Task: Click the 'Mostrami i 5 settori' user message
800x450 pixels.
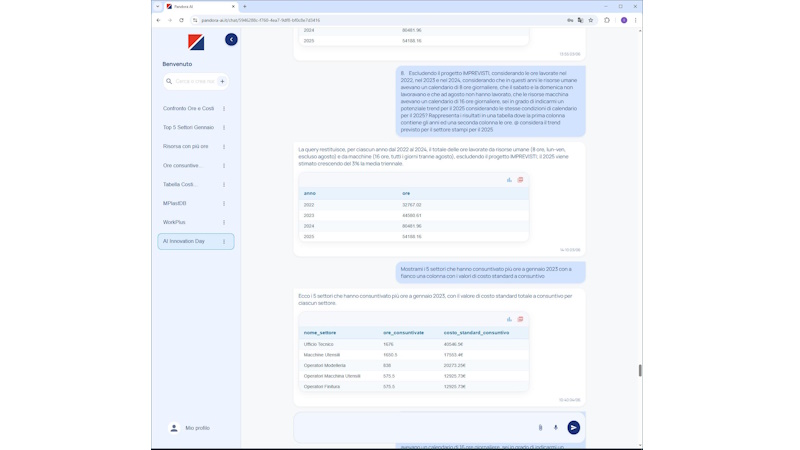Action: coord(490,272)
